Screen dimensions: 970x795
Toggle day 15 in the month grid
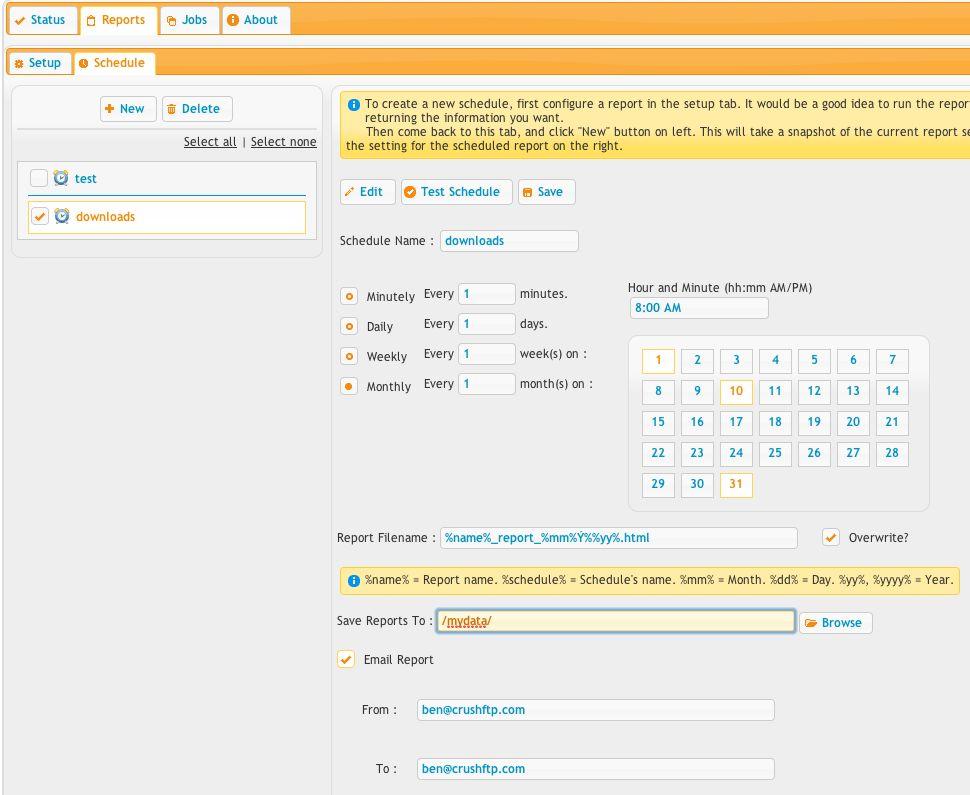click(658, 423)
